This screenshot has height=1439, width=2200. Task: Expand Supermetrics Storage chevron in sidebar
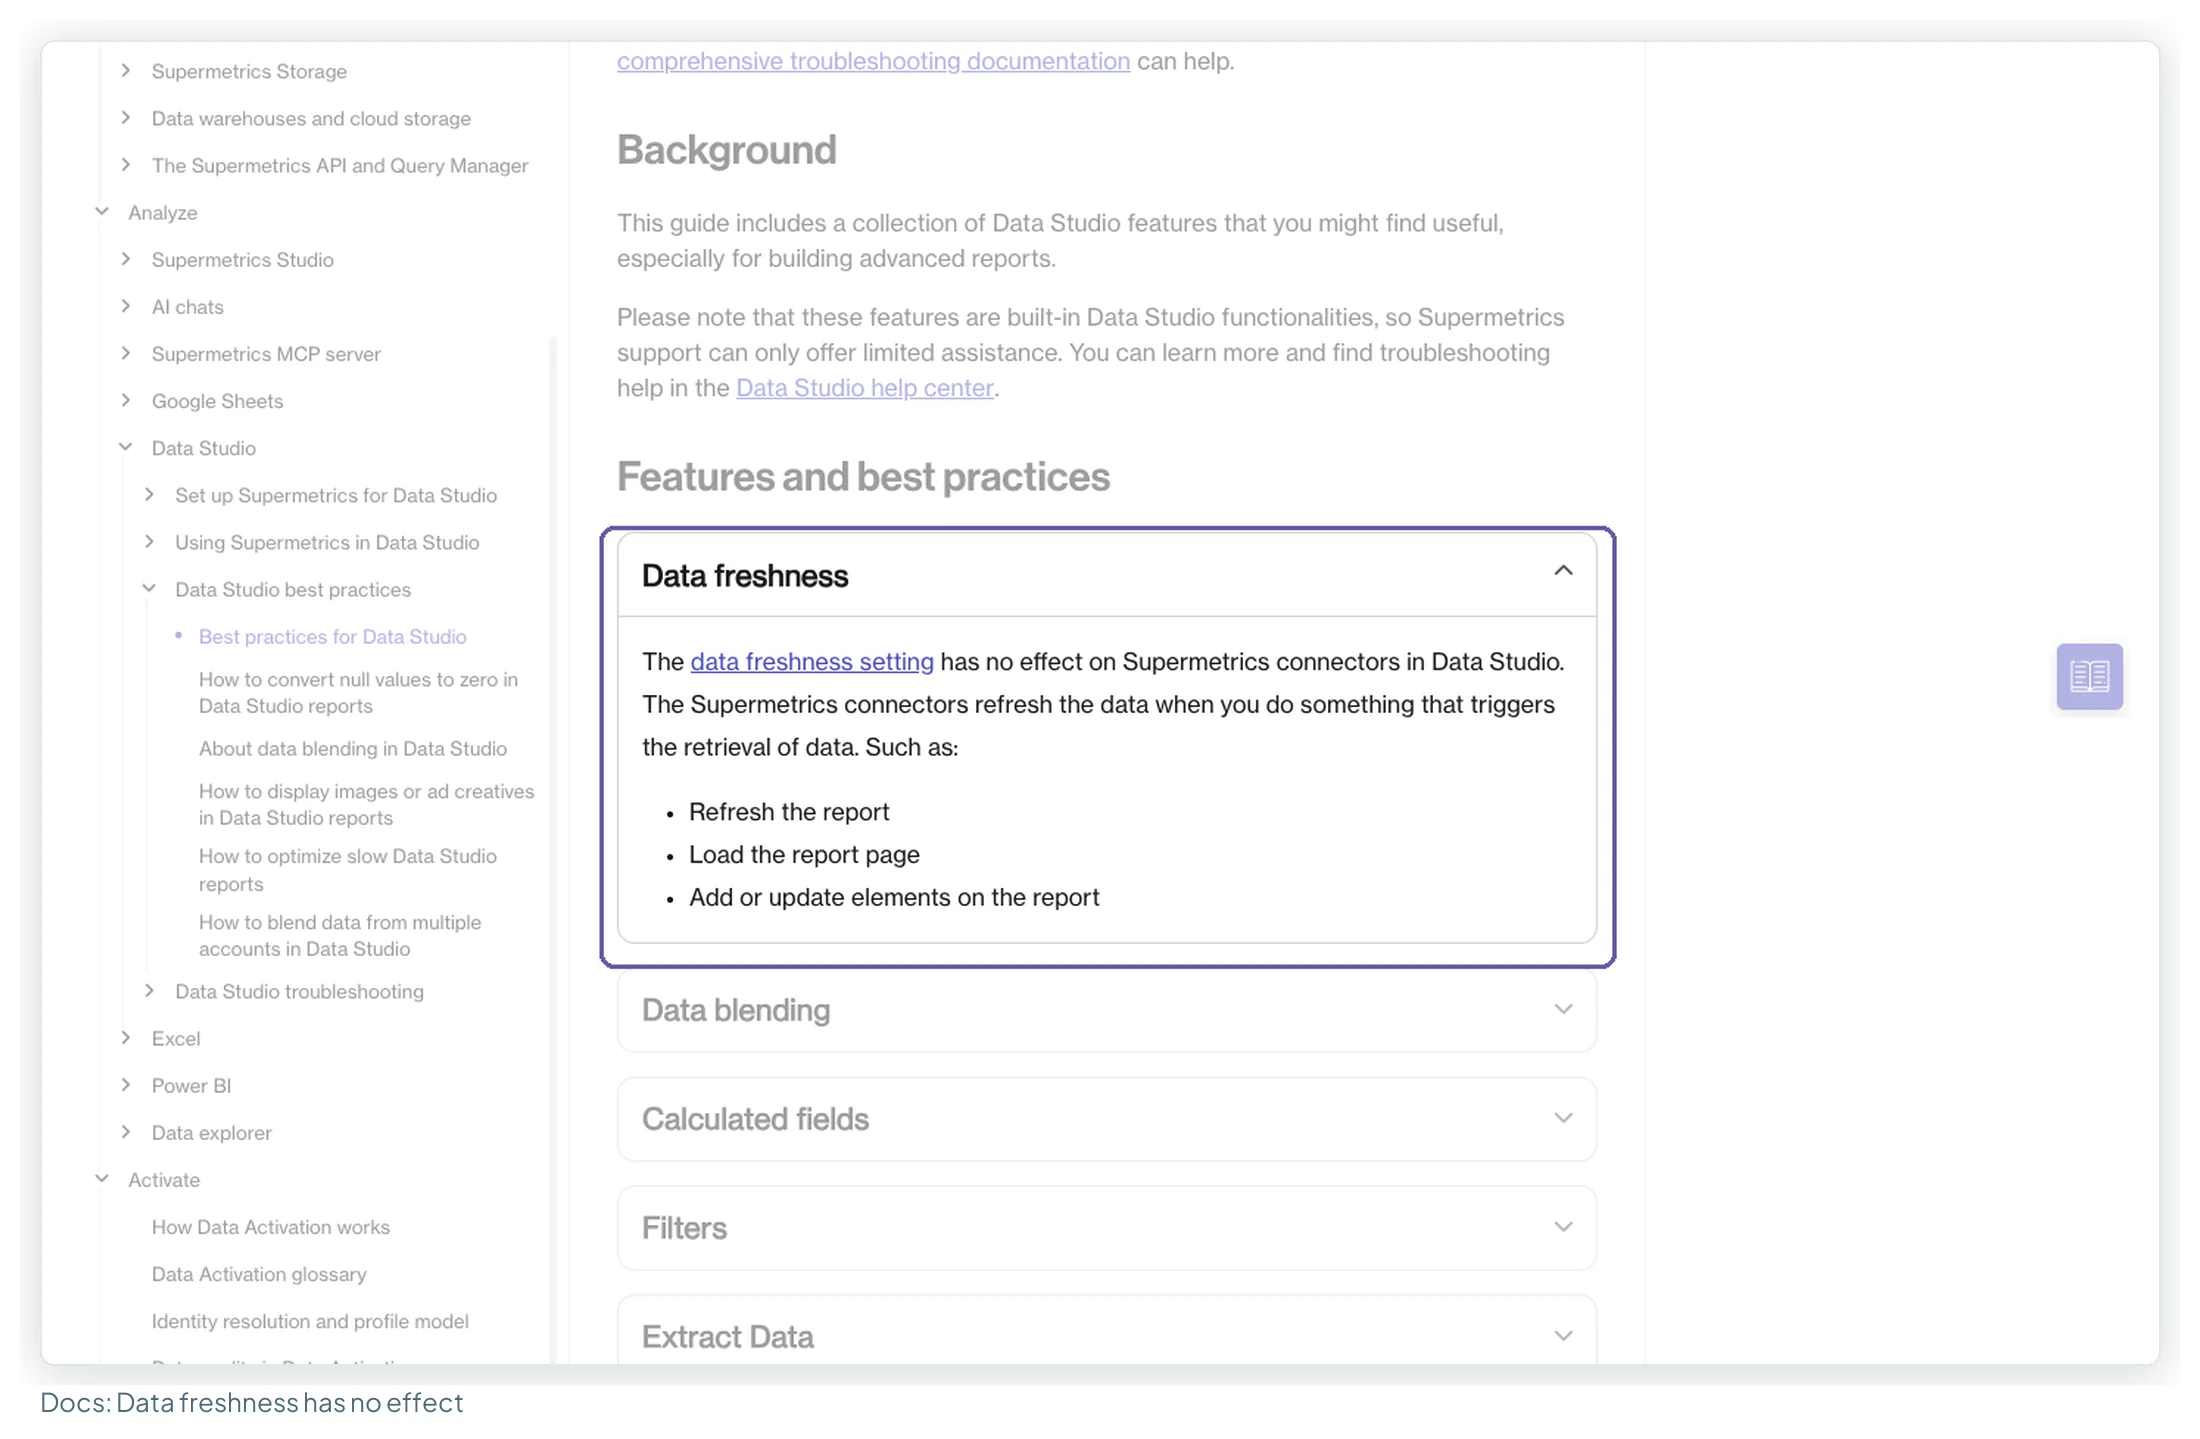click(126, 70)
